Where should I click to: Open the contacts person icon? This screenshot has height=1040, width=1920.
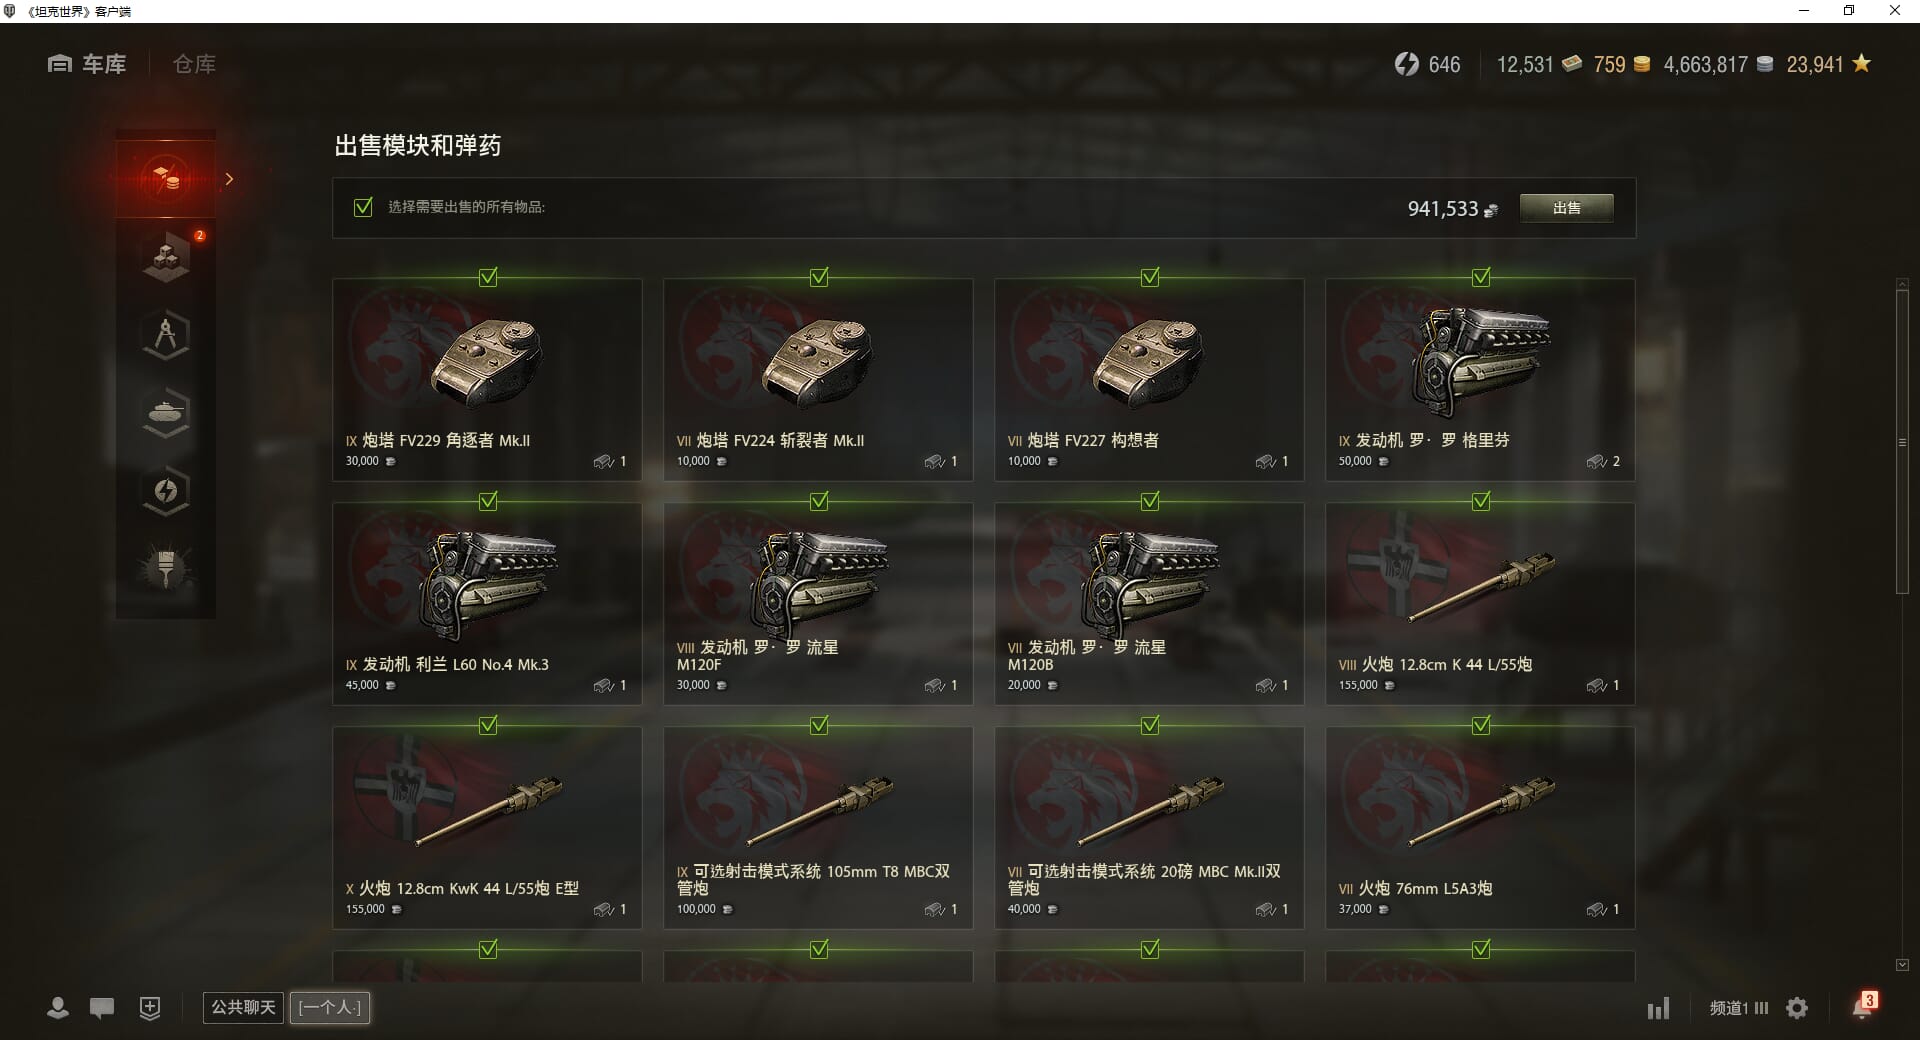pyautogui.click(x=58, y=1008)
